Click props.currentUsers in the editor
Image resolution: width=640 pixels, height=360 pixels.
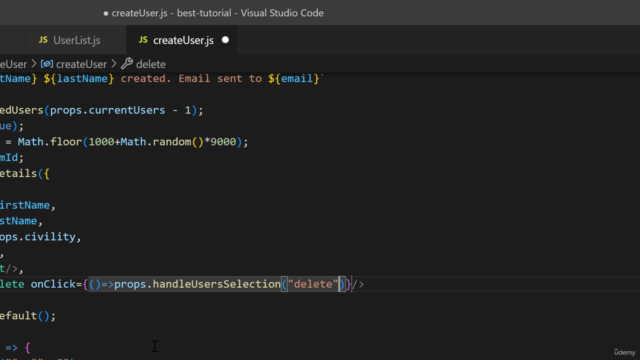(107, 110)
